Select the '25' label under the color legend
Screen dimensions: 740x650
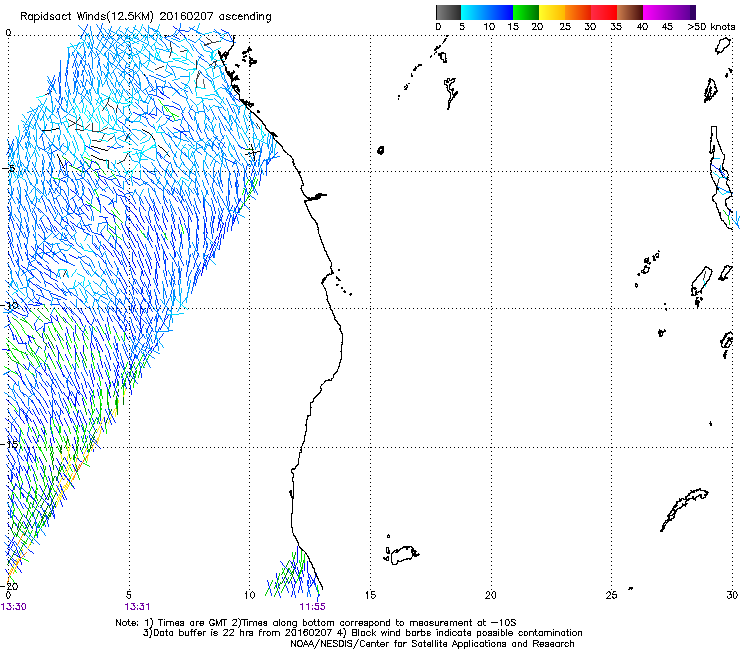565,27
